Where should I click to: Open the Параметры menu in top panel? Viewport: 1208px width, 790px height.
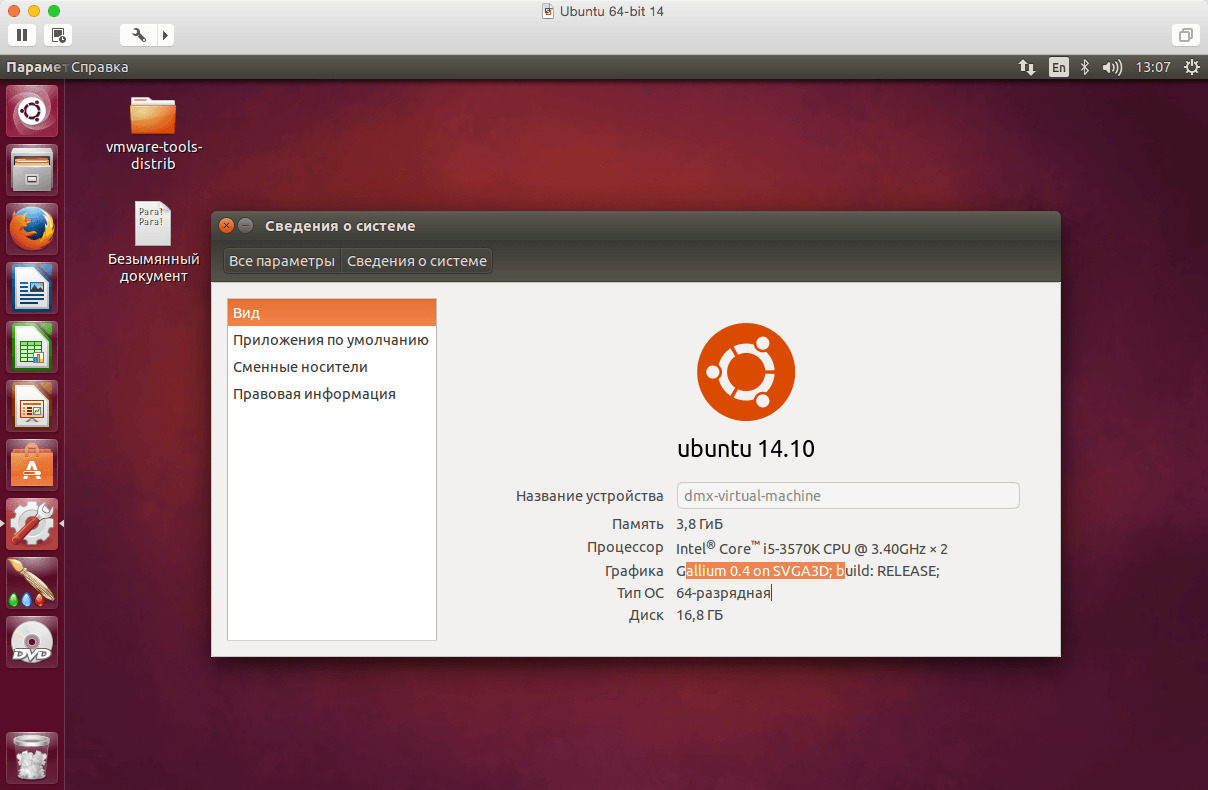[36, 67]
